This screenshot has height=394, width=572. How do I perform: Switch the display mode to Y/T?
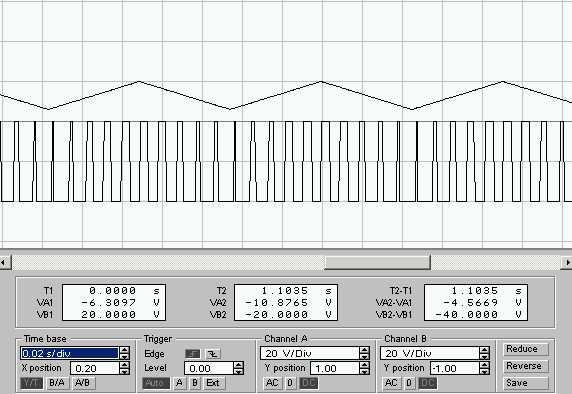click(x=31, y=383)
